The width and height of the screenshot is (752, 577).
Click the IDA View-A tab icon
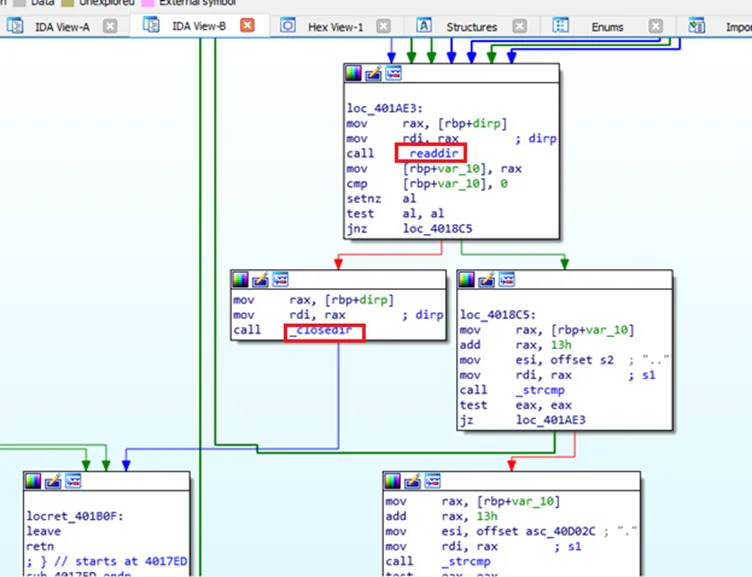click(x=15, y=25)
